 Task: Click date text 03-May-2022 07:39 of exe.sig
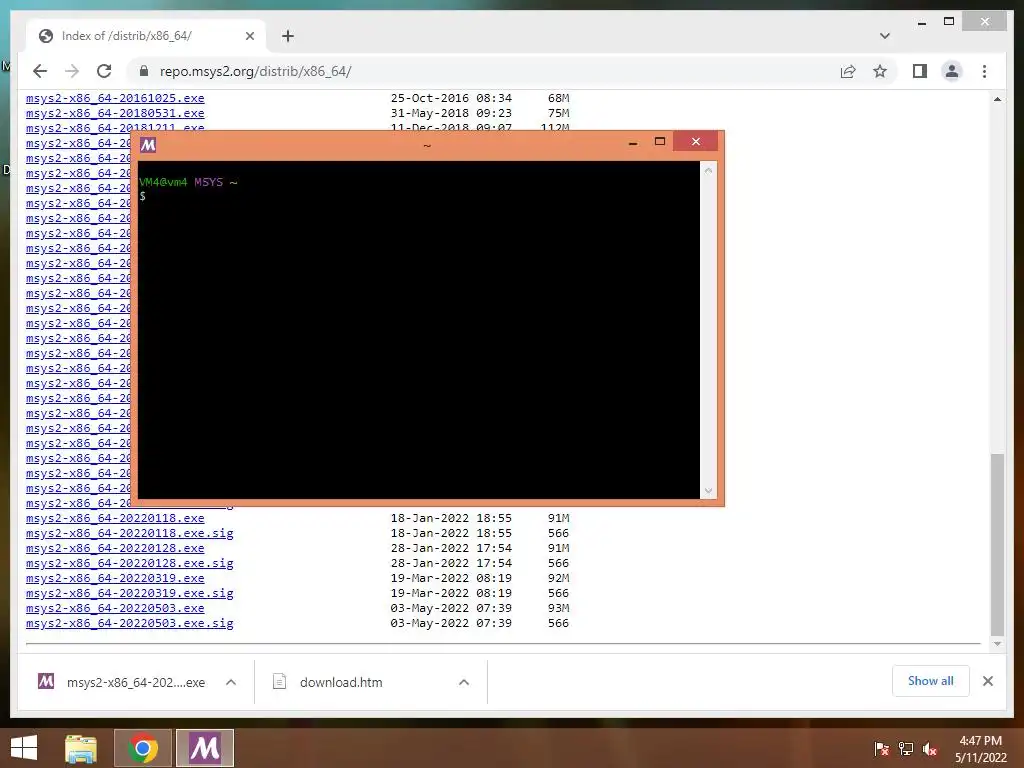point(451,623)
